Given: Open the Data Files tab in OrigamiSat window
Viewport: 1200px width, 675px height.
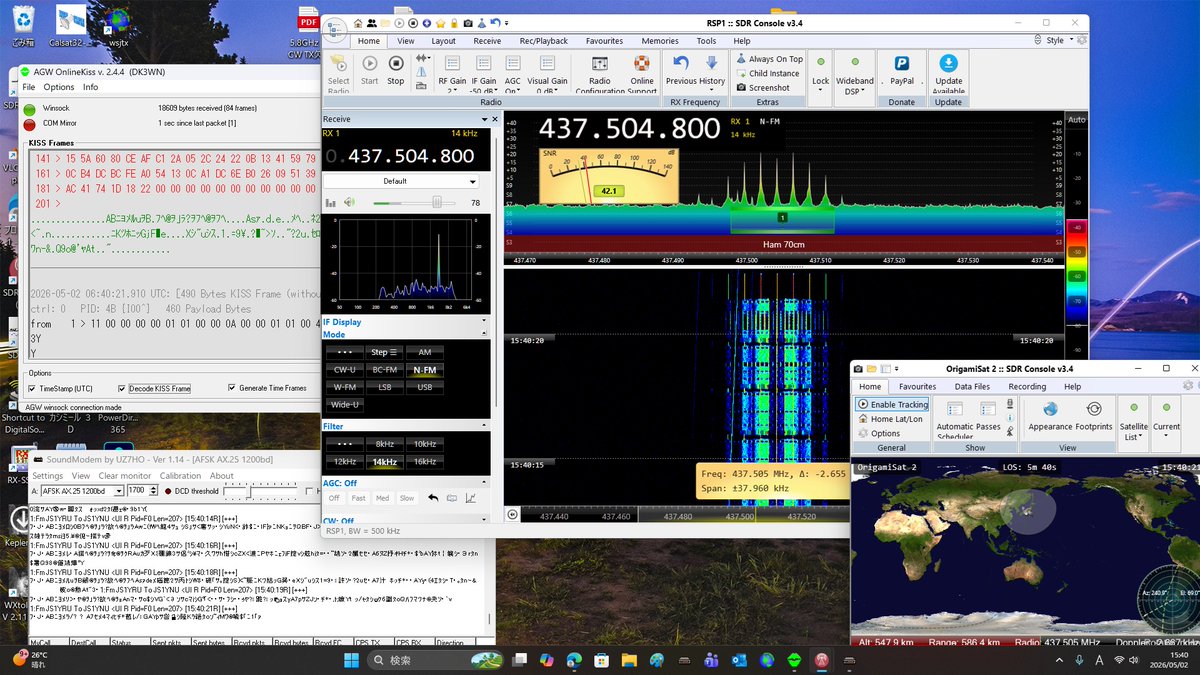Looking at the screenshot, I should click(x=972, y=386).
